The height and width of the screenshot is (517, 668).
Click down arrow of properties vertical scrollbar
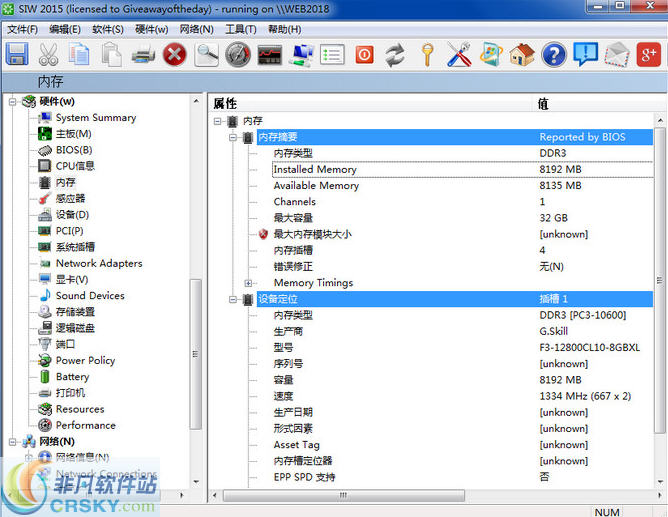(x=660, y=482)
